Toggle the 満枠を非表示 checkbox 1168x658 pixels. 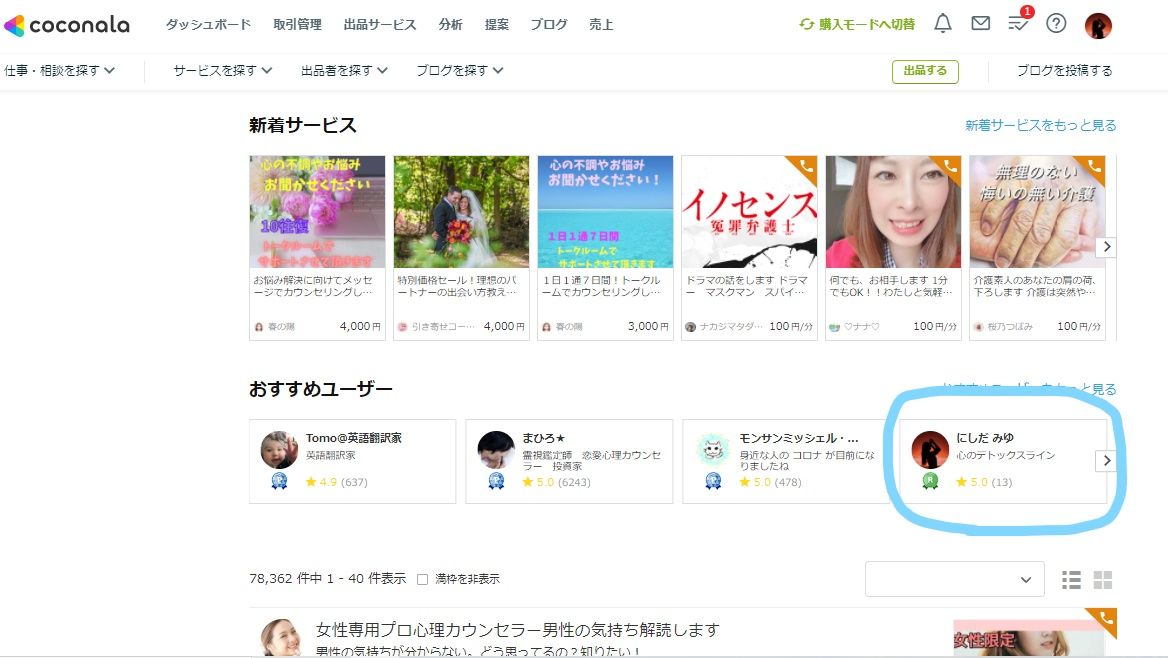click(422, 579)
